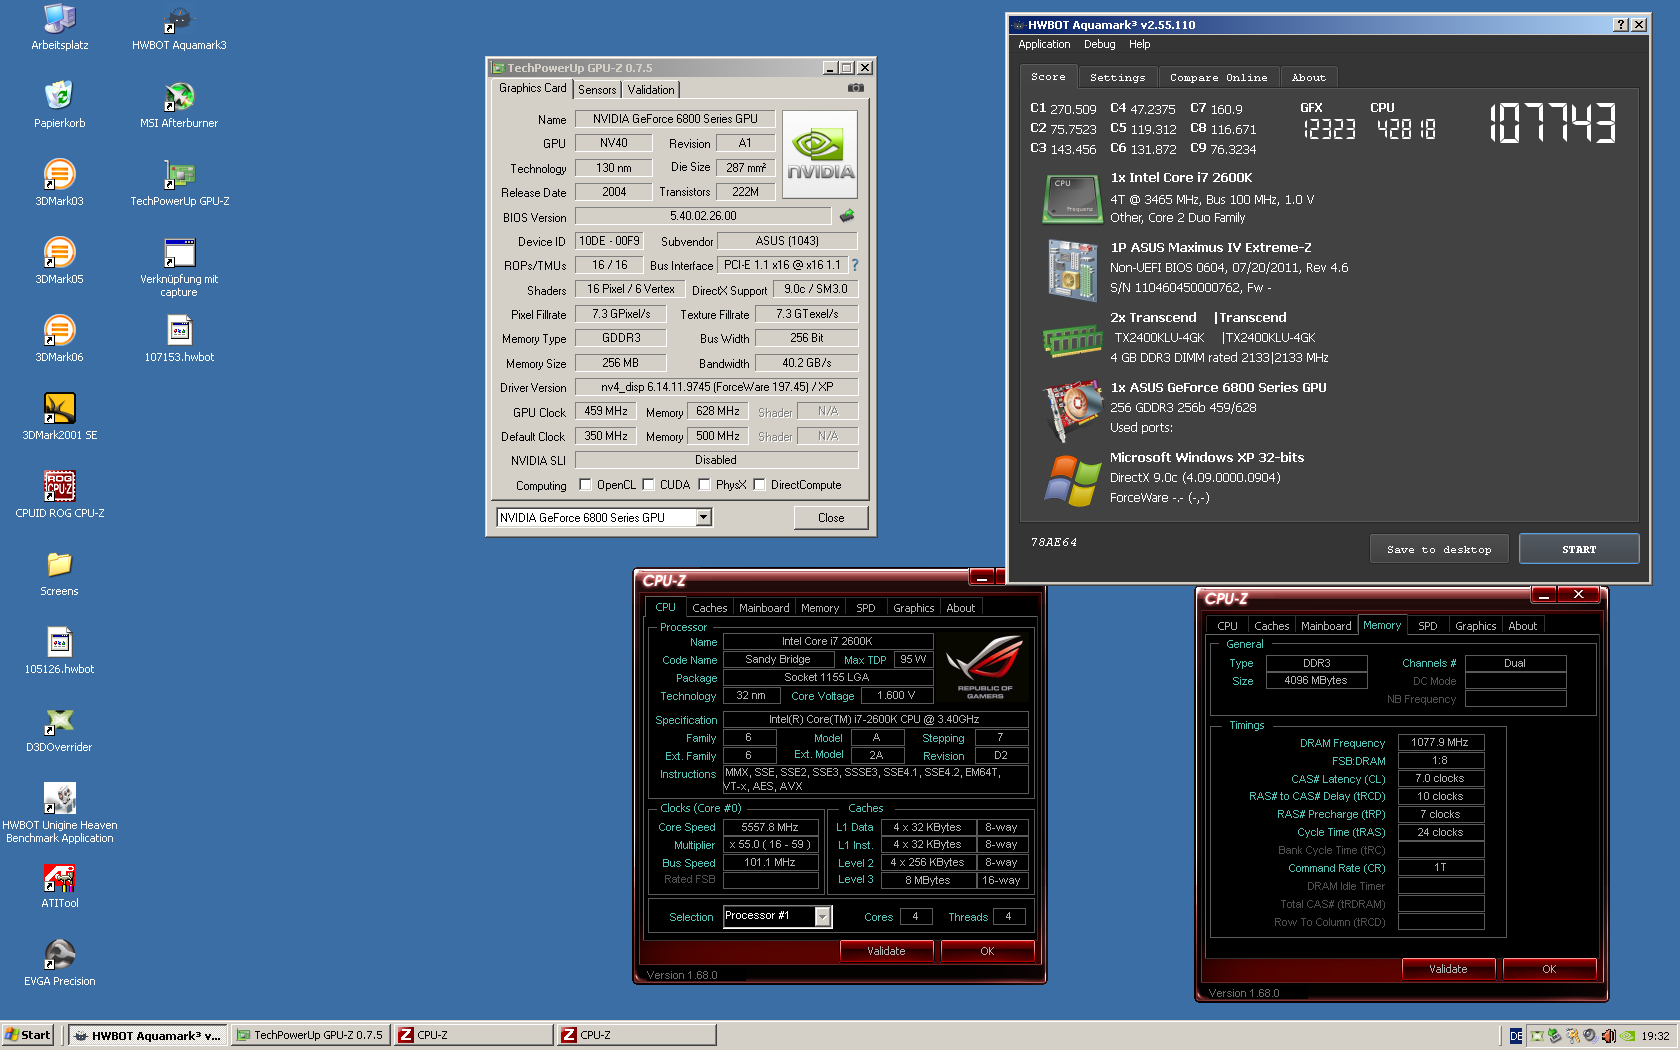Open SPD tab in right CPU-Z window

(1428, 626)
